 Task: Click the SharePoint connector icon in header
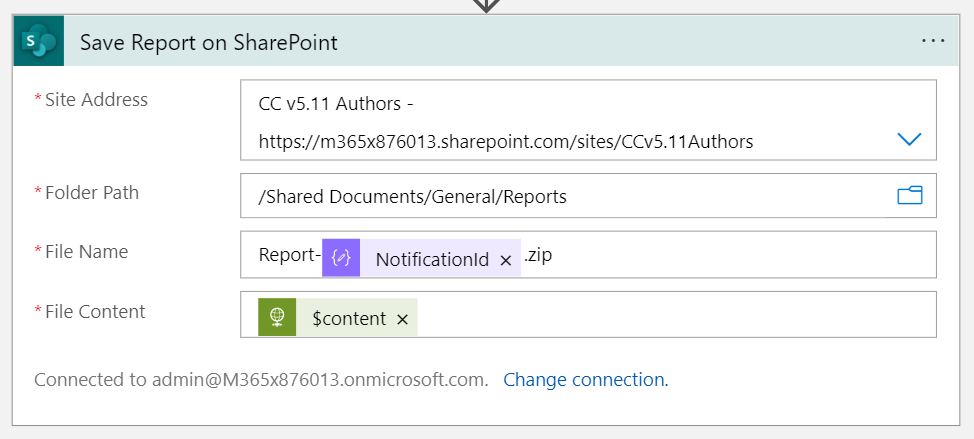(x=39, y=41)
